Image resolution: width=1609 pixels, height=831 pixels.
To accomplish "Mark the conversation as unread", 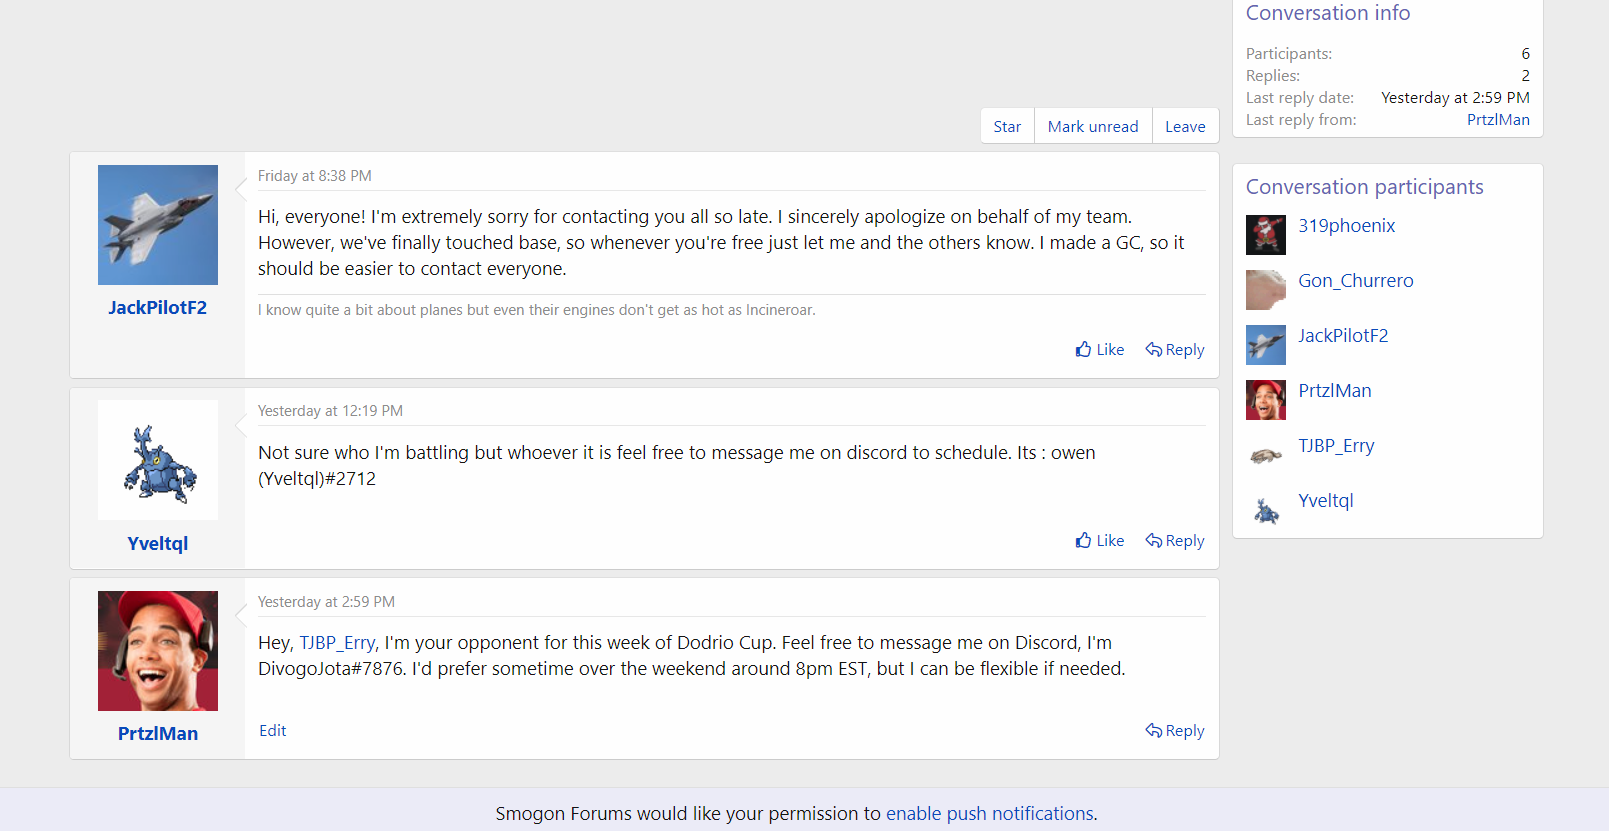I will (x=1092, y=127).
